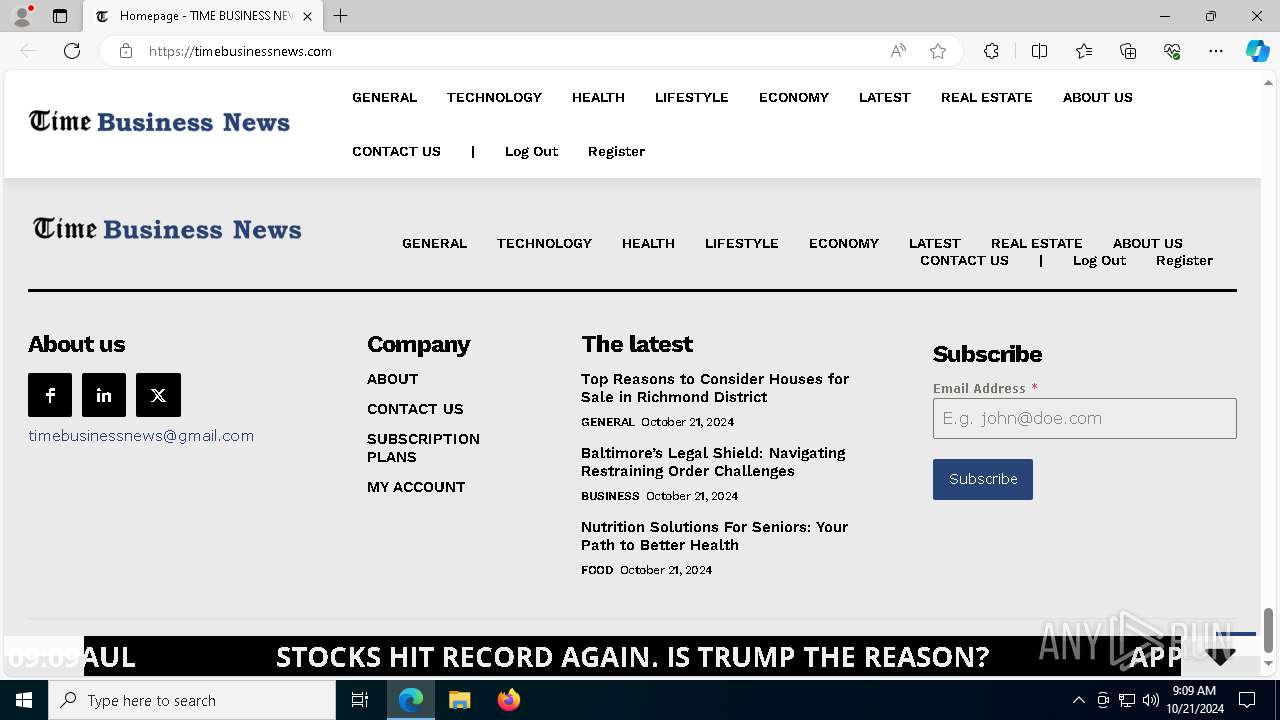Image resolution: width=1280 pixels, height=720 pixels.
Task: Open Tab actions menu
Action: click(x=60, y=16)
